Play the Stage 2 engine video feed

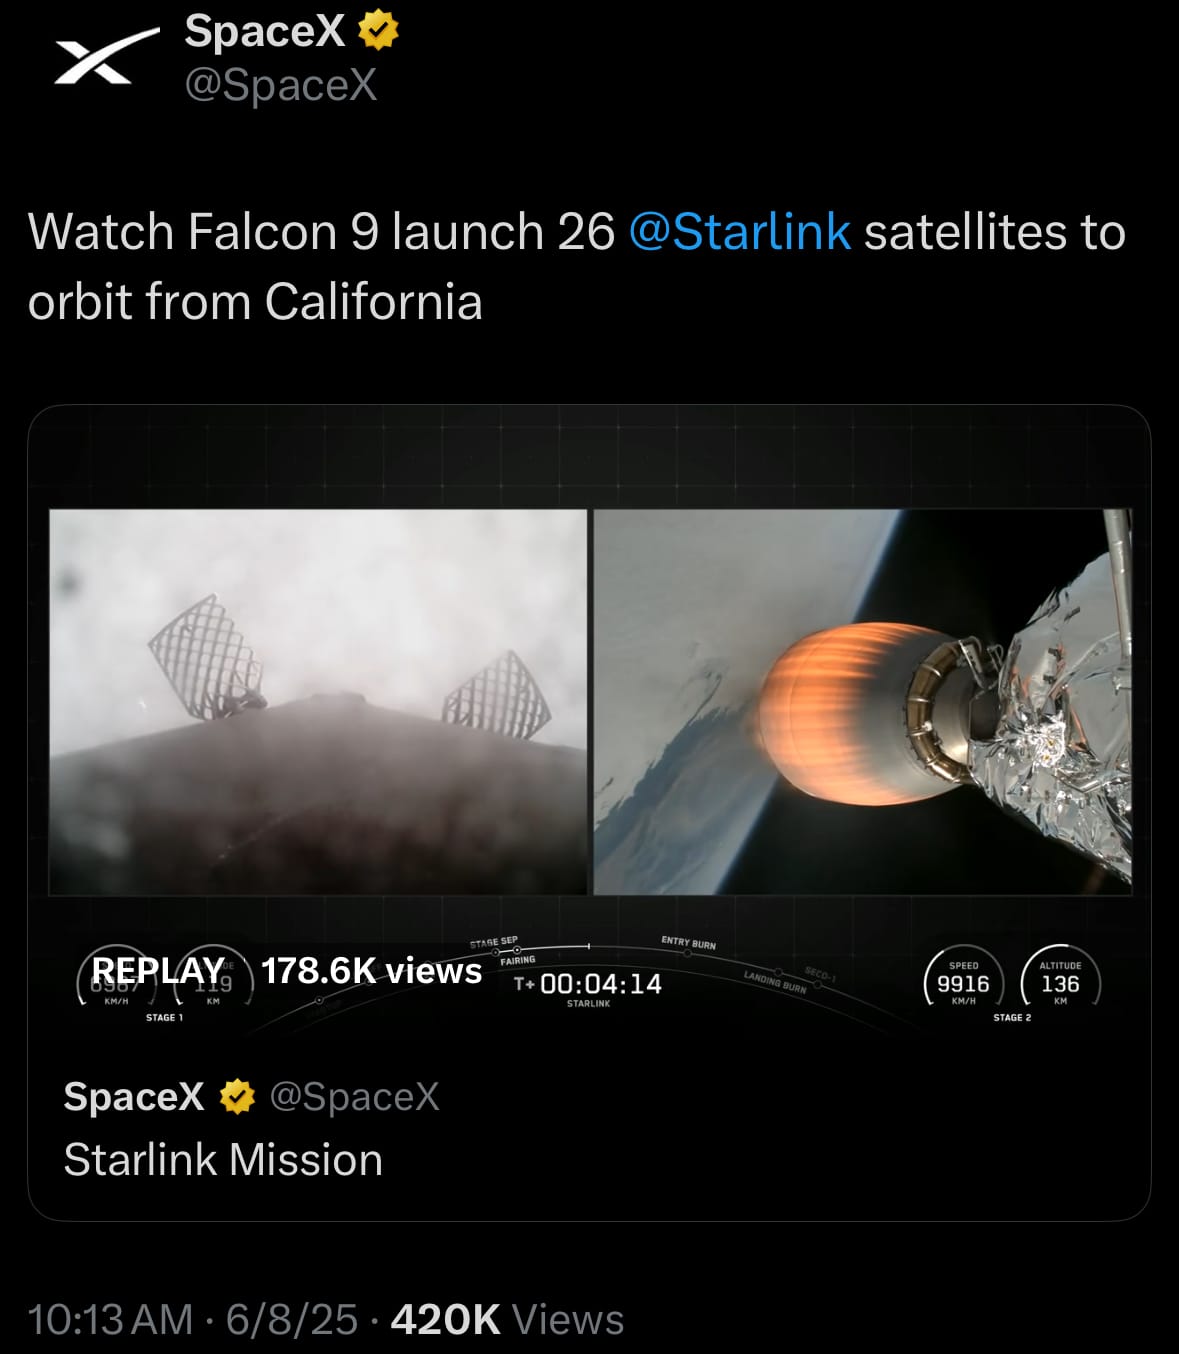point(862,702)
